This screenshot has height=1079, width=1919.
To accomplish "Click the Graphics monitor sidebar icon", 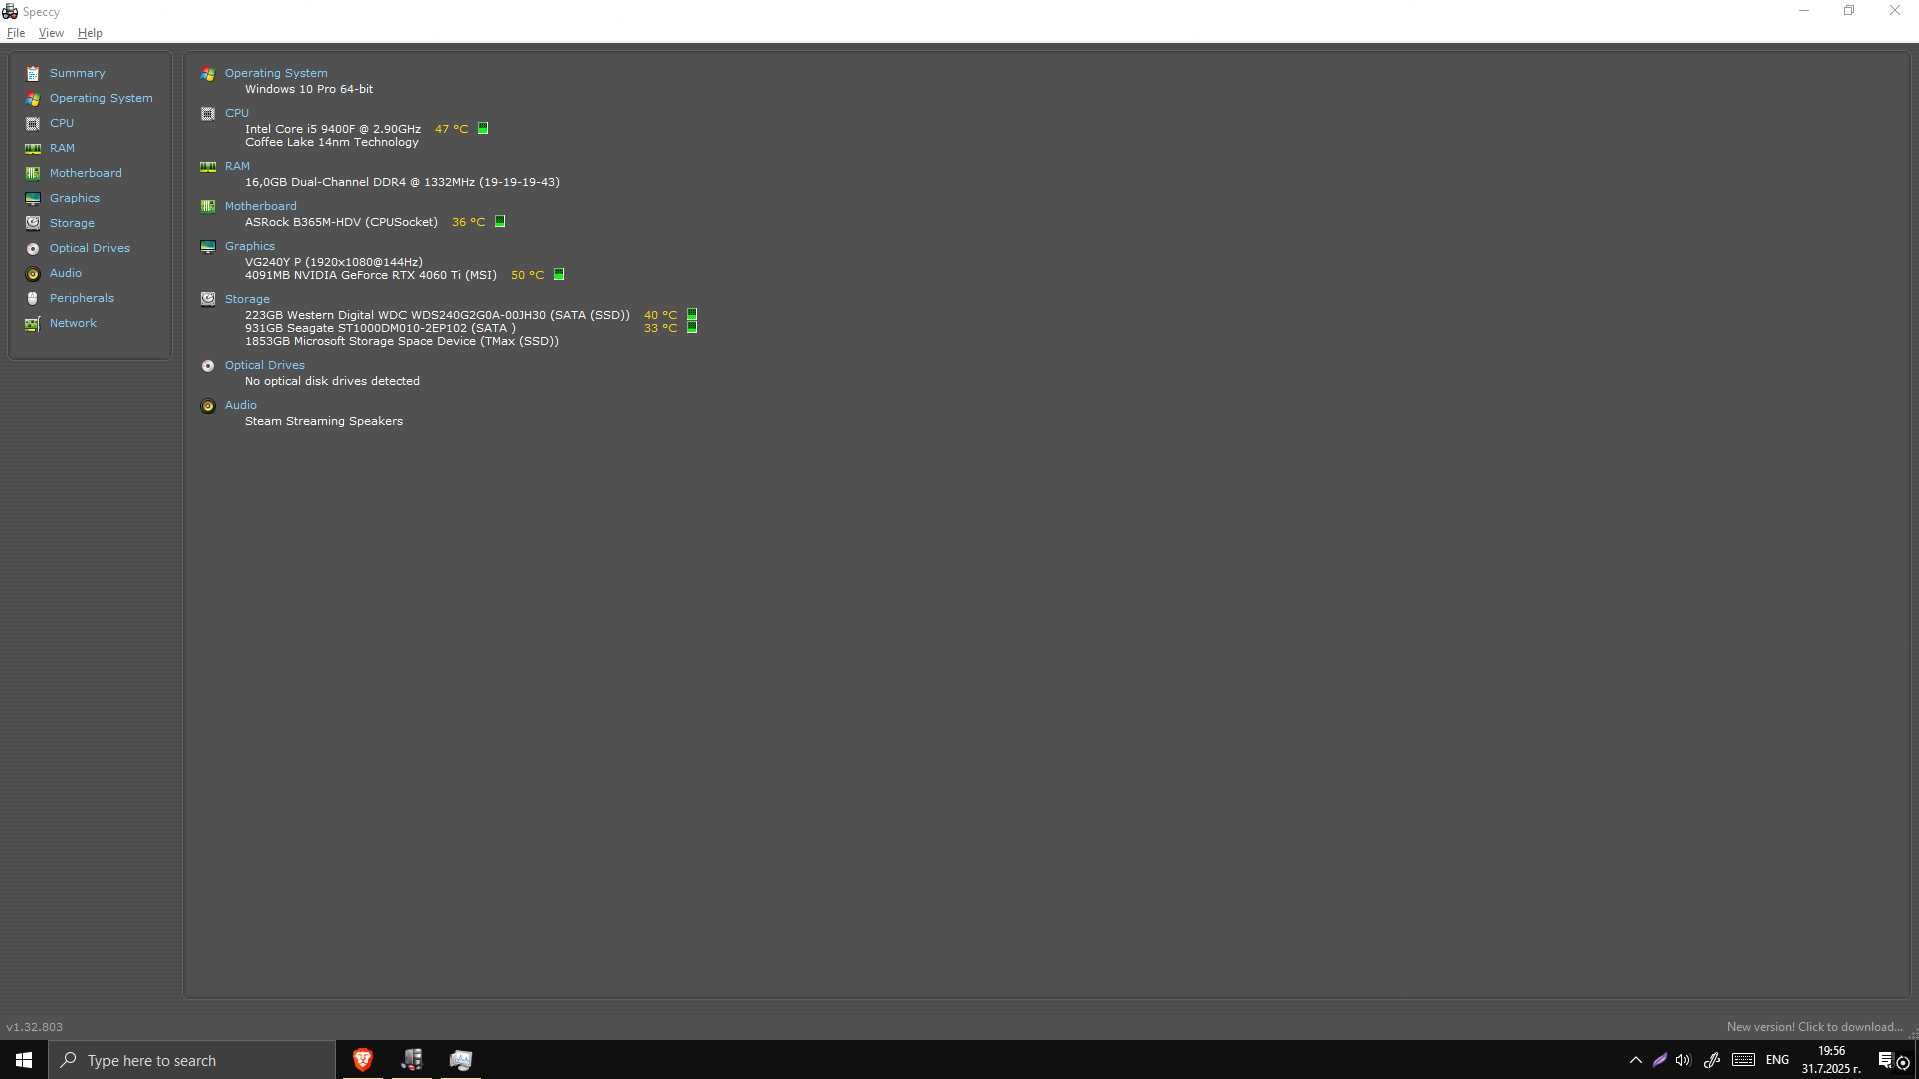I will 33,198.
